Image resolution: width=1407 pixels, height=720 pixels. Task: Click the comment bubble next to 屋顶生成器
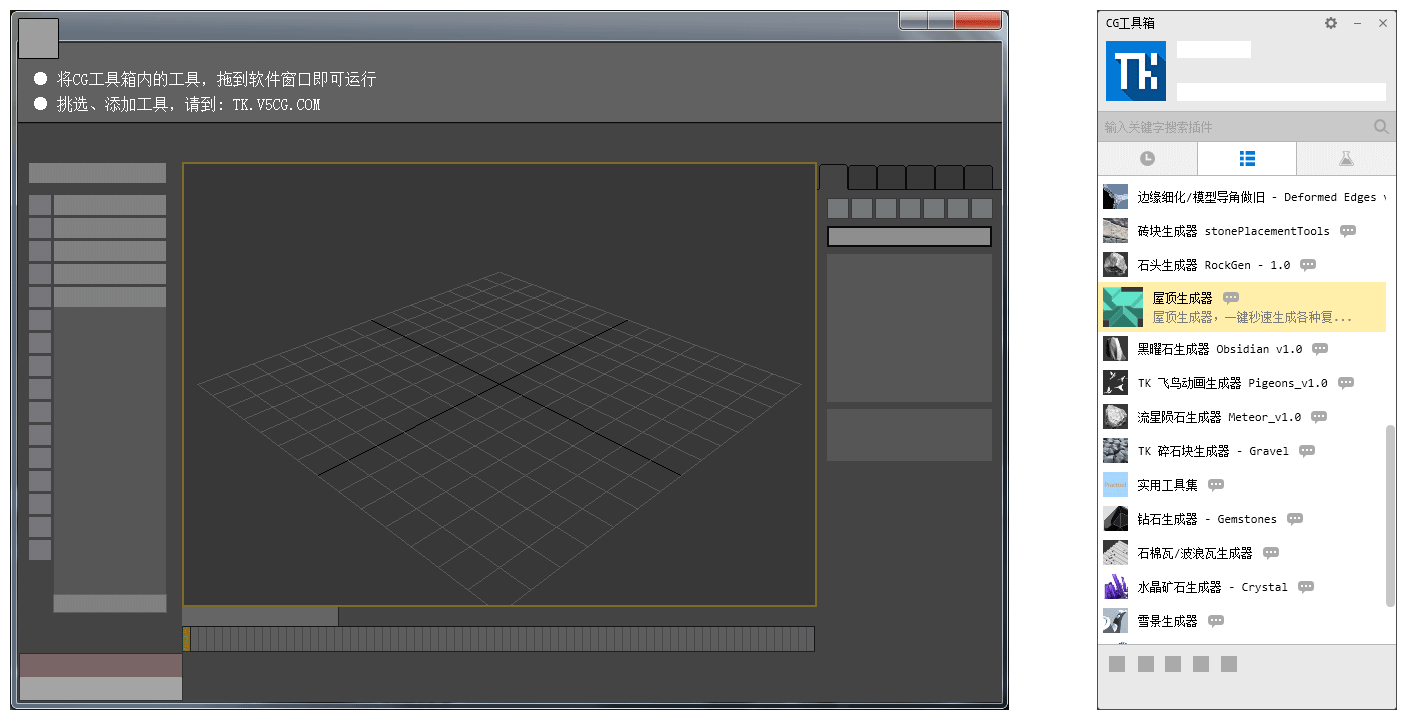point(1230,297)
